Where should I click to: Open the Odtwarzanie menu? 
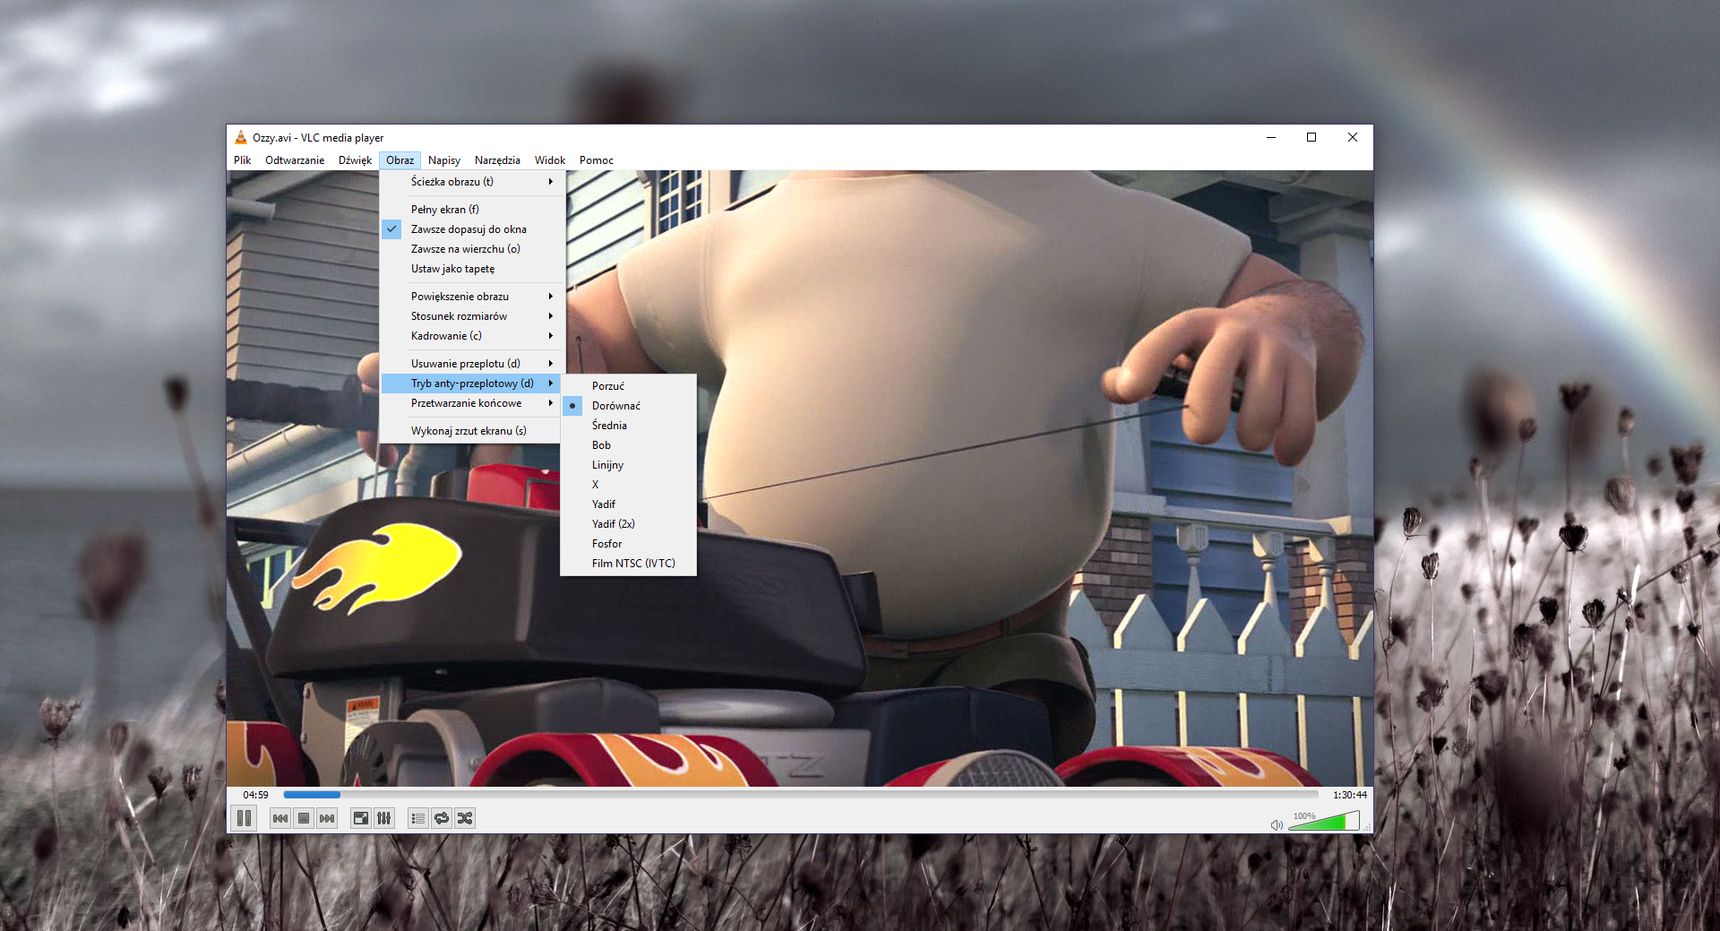[294, 160]
